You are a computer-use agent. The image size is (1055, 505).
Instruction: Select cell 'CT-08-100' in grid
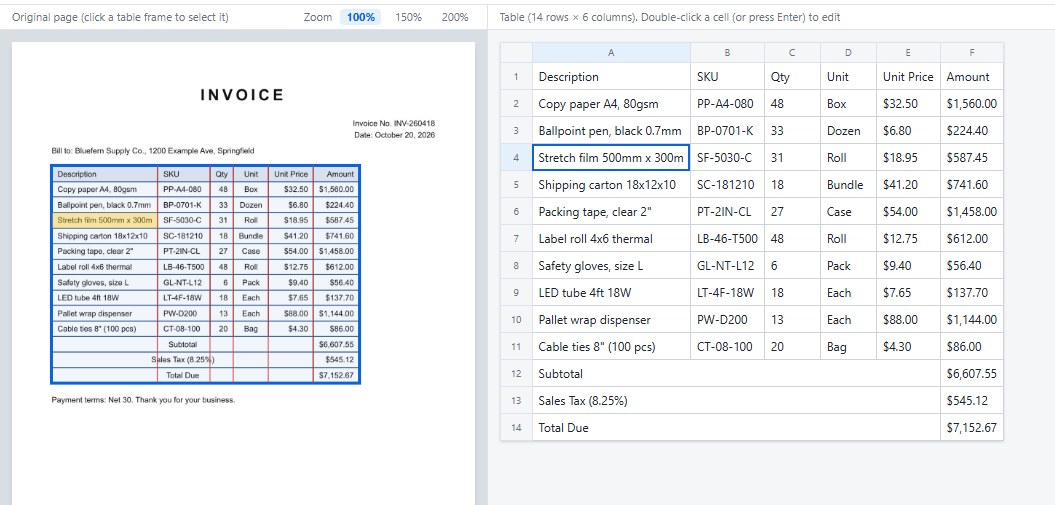click(x=727, y=347)
